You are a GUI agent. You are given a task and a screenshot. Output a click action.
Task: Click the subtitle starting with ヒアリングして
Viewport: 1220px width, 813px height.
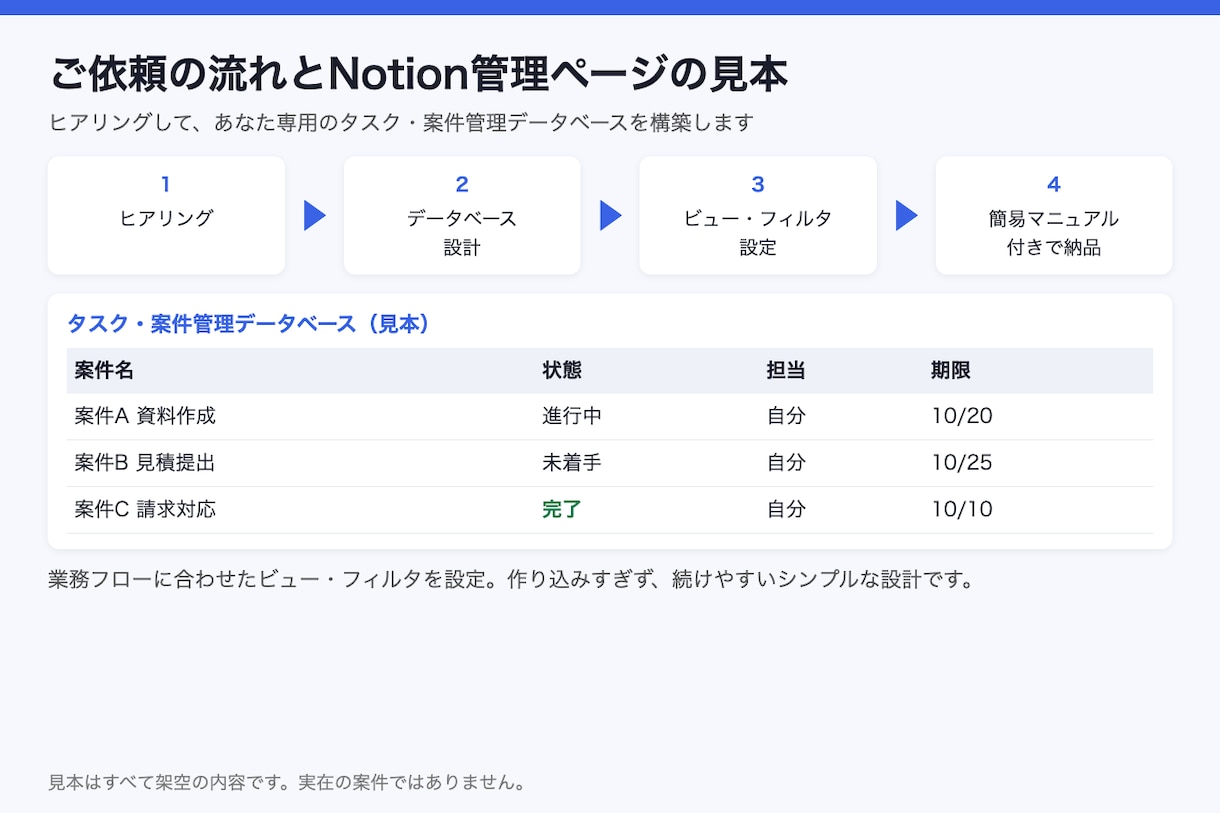click(x=400, y=123)
